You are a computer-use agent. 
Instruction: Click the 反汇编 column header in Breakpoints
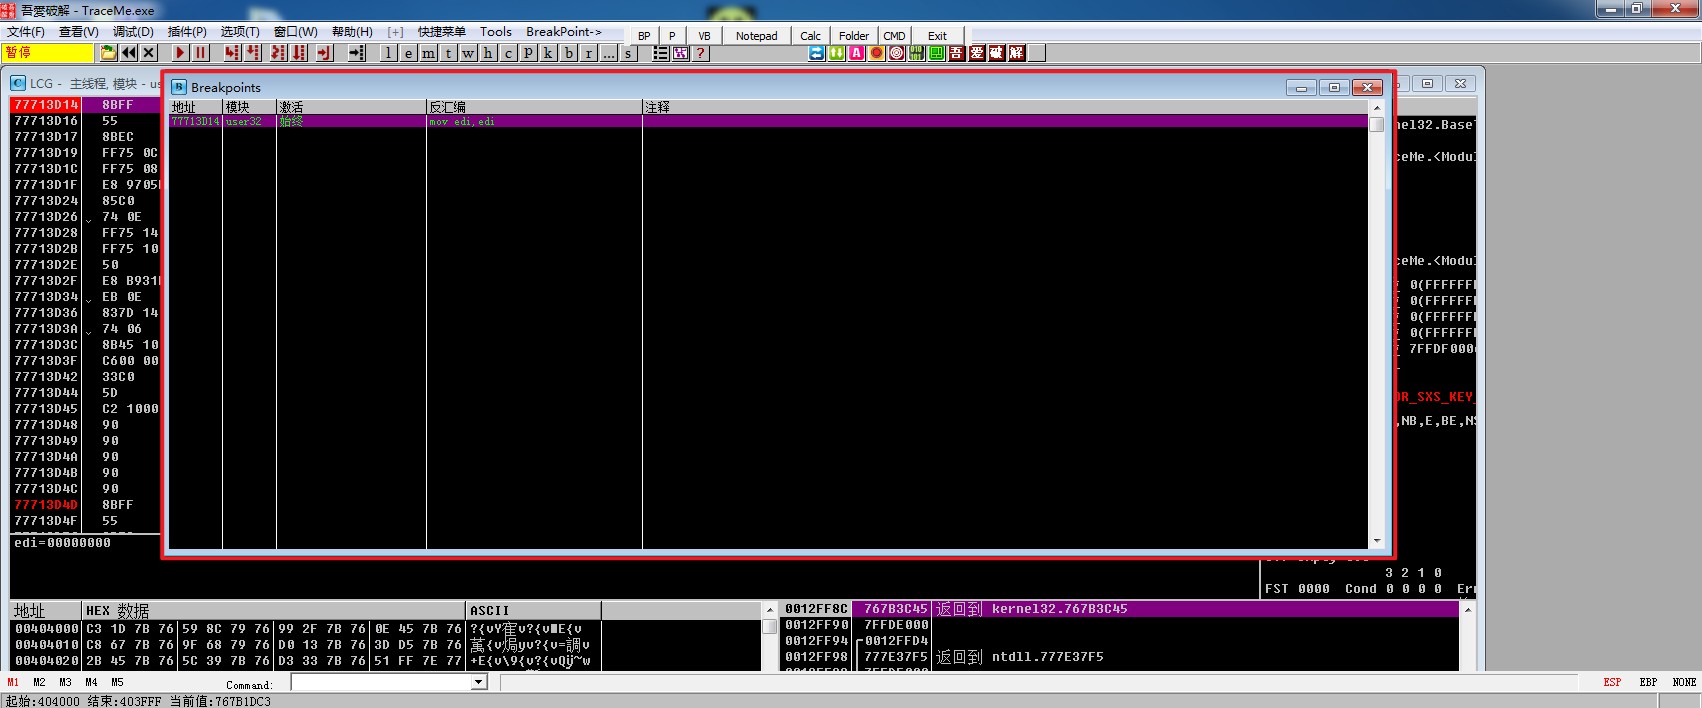(534, 107)
